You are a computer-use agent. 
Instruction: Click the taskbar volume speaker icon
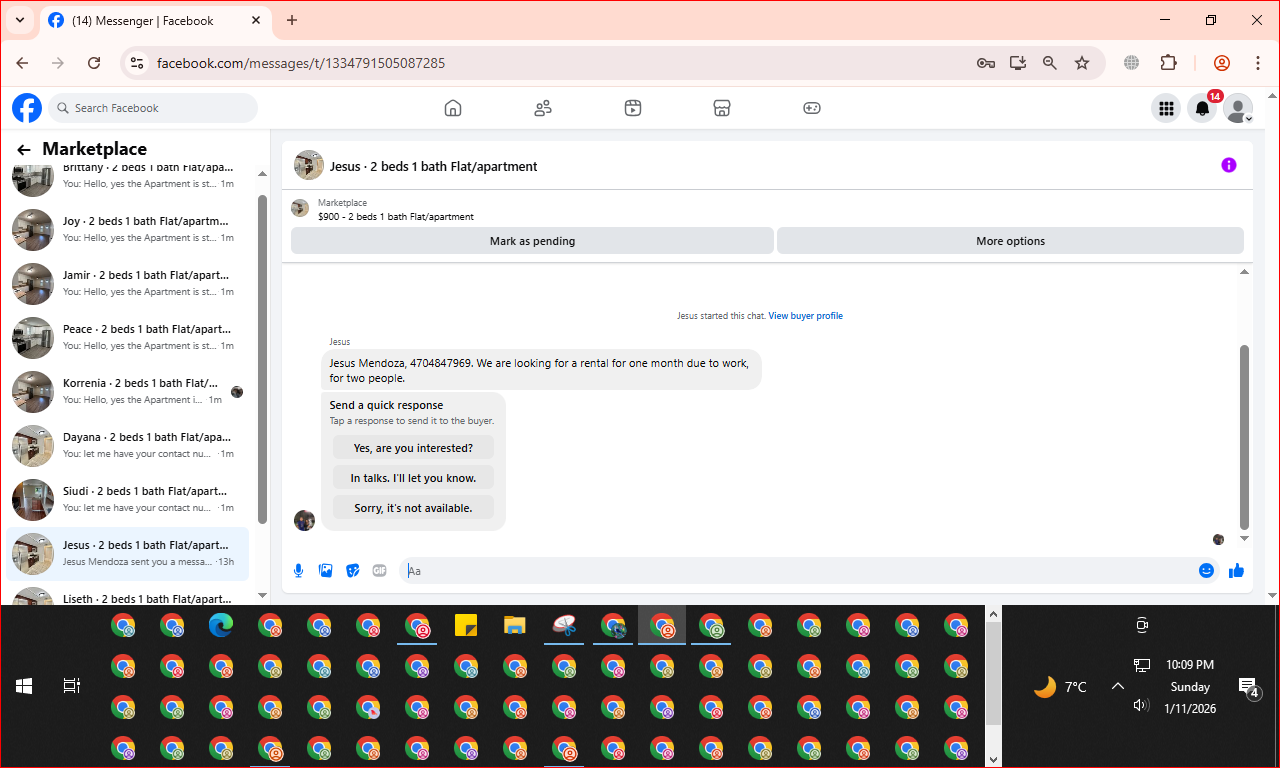pos(1141,706)
